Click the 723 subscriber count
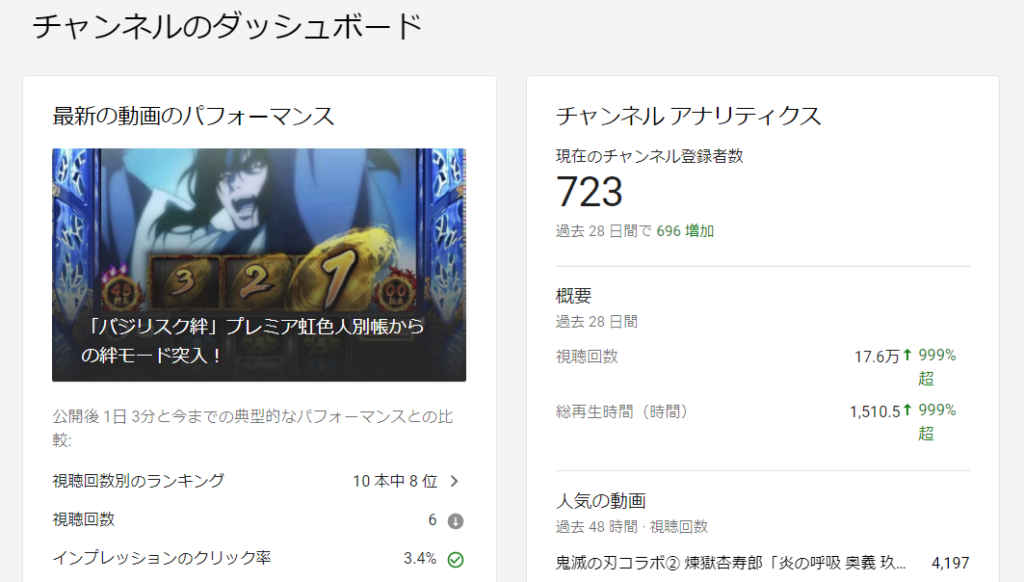The height and width of the screenshot is (582, 1024). coord(589,192)
